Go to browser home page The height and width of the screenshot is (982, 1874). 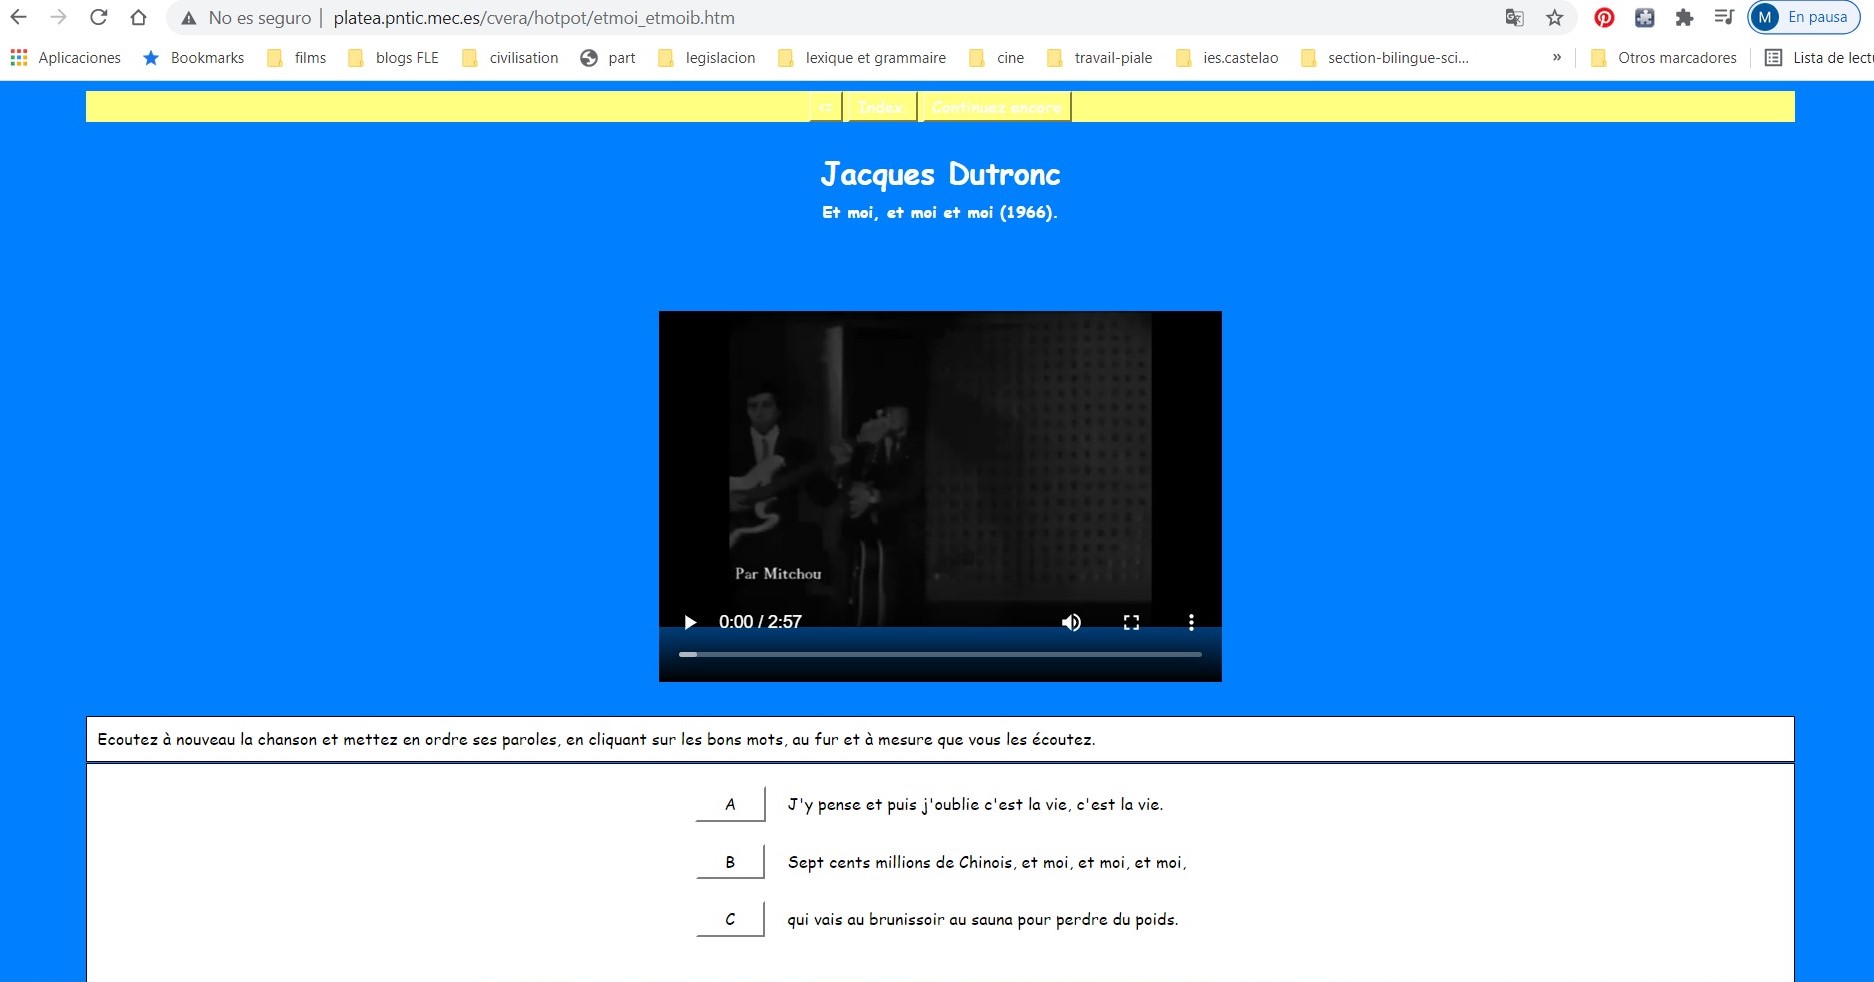coord(138,17)
